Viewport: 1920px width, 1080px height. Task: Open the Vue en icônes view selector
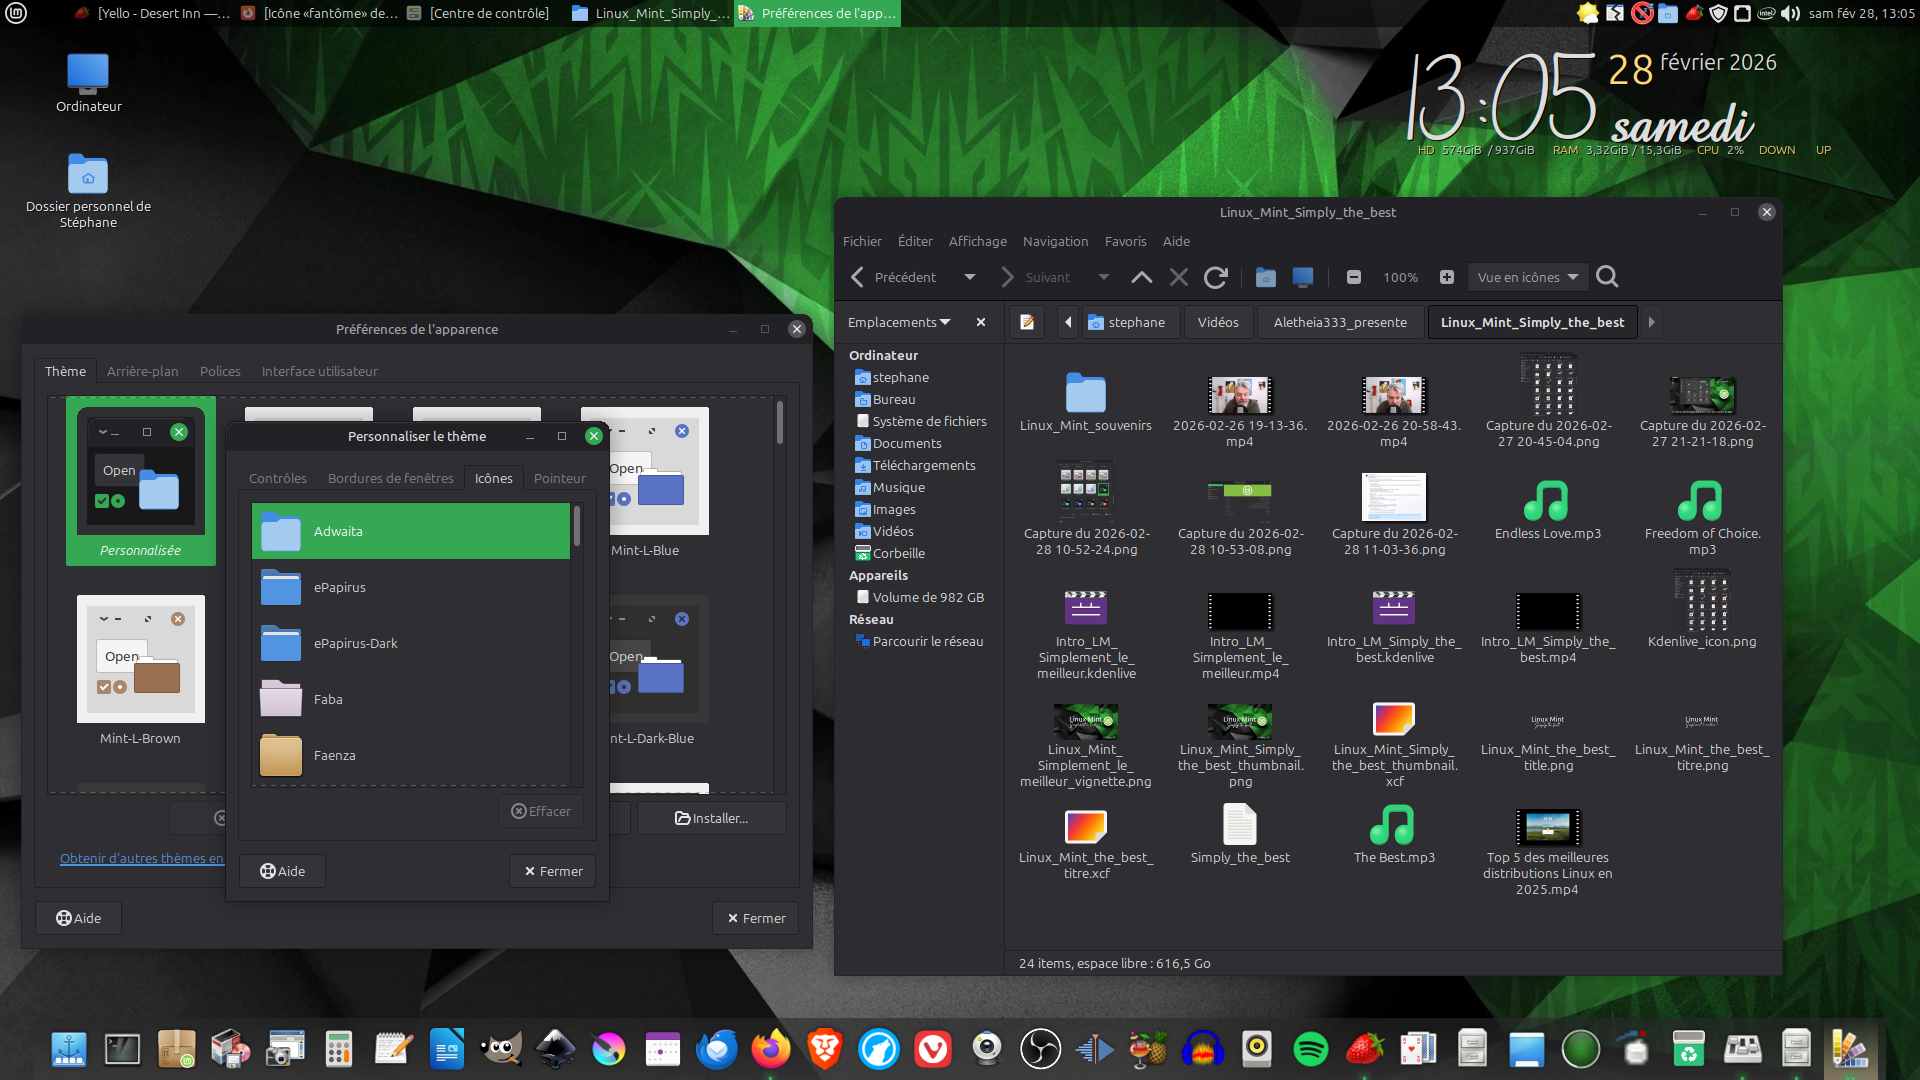(1528, 277)
